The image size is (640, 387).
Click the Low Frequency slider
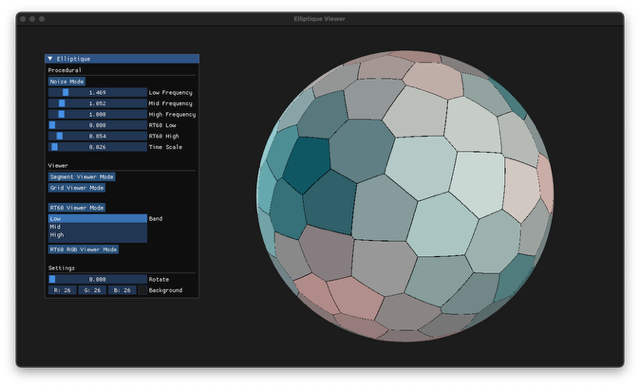point(98,93)
